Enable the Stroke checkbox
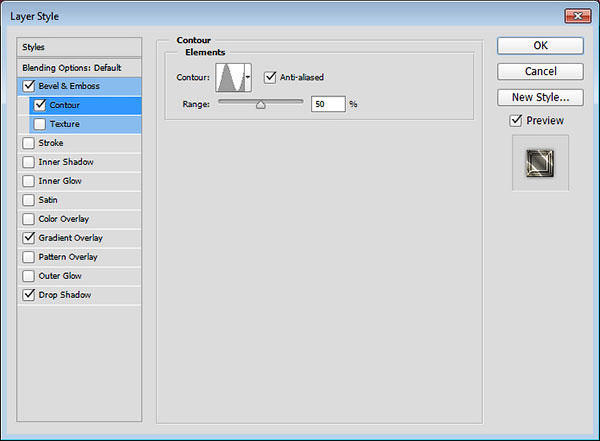 (x=29, y=143)
